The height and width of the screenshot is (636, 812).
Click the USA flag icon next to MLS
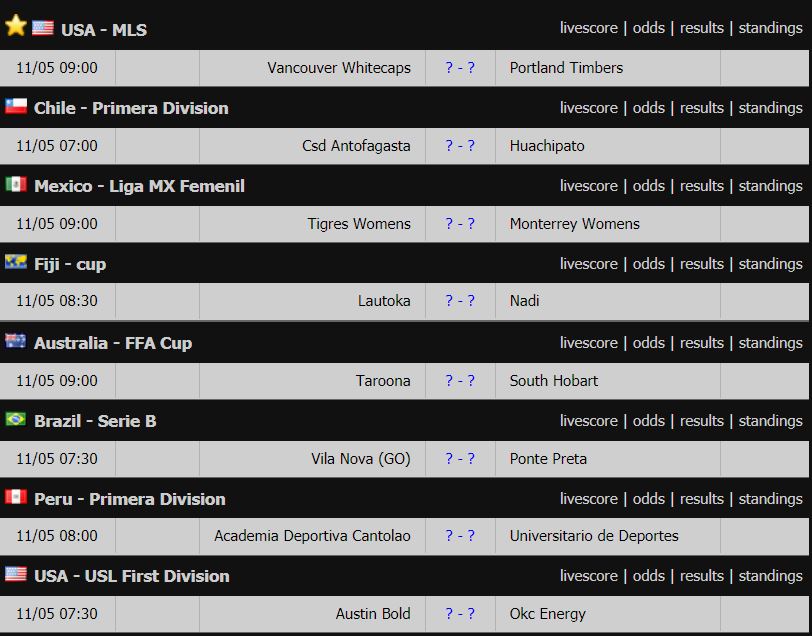(x=42, y=28)
